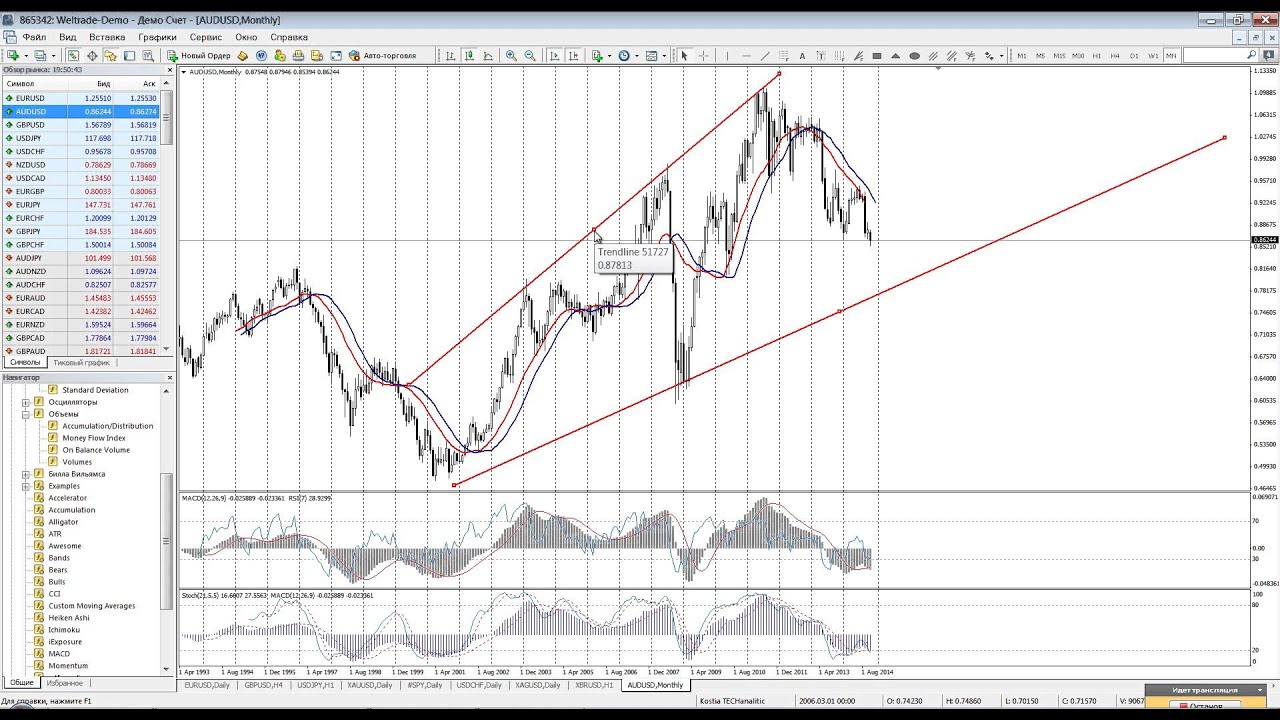Switch to the XBRUSD,H1 chart tab
1280x720 pixels.
coord(594,685)
